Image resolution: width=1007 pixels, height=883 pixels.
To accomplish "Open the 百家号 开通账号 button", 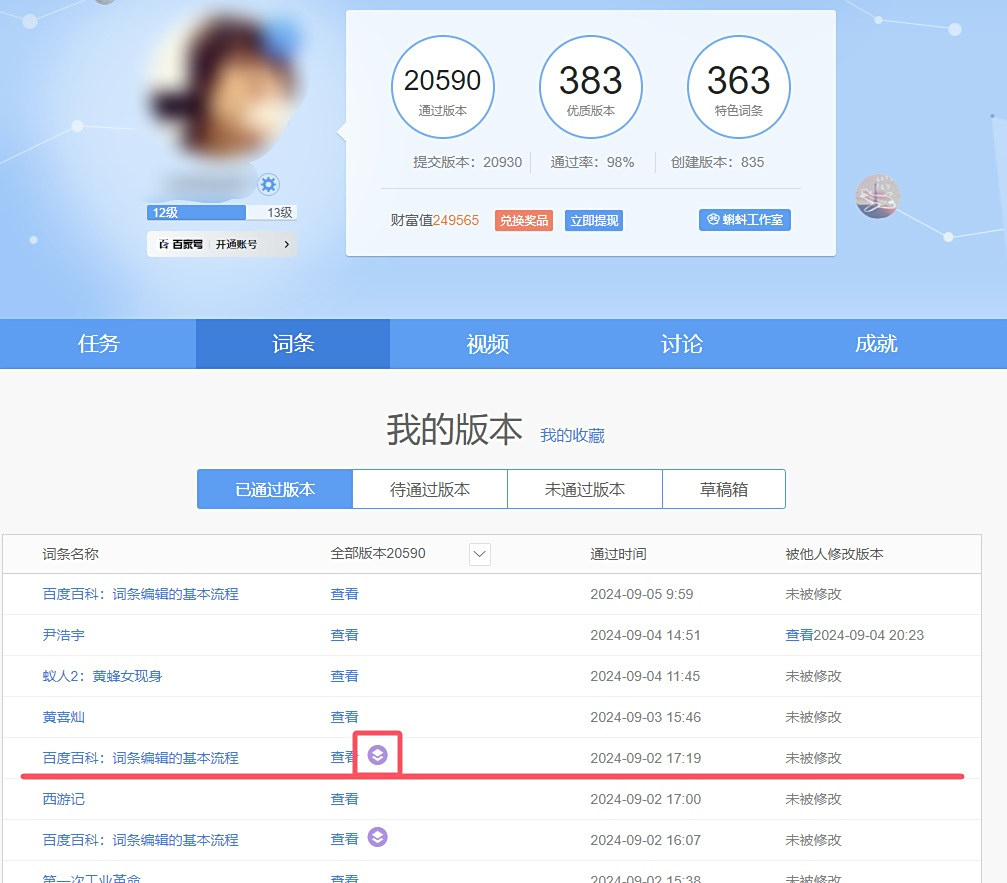I will [x=222, y=244].
